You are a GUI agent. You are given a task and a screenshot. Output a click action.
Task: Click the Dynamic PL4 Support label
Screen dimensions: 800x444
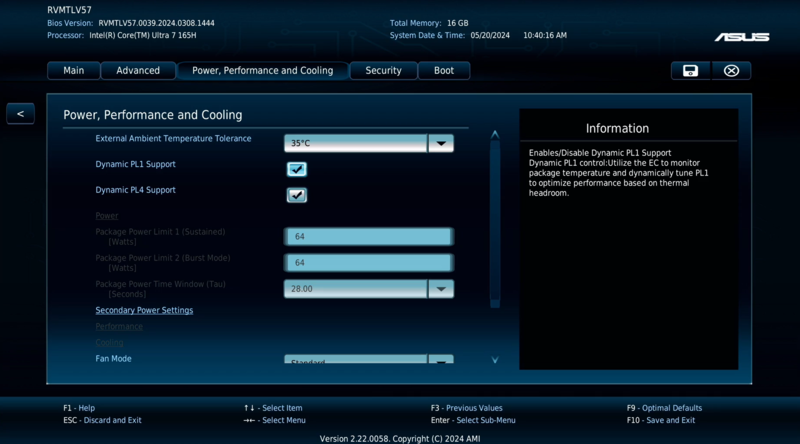[135, 190]
